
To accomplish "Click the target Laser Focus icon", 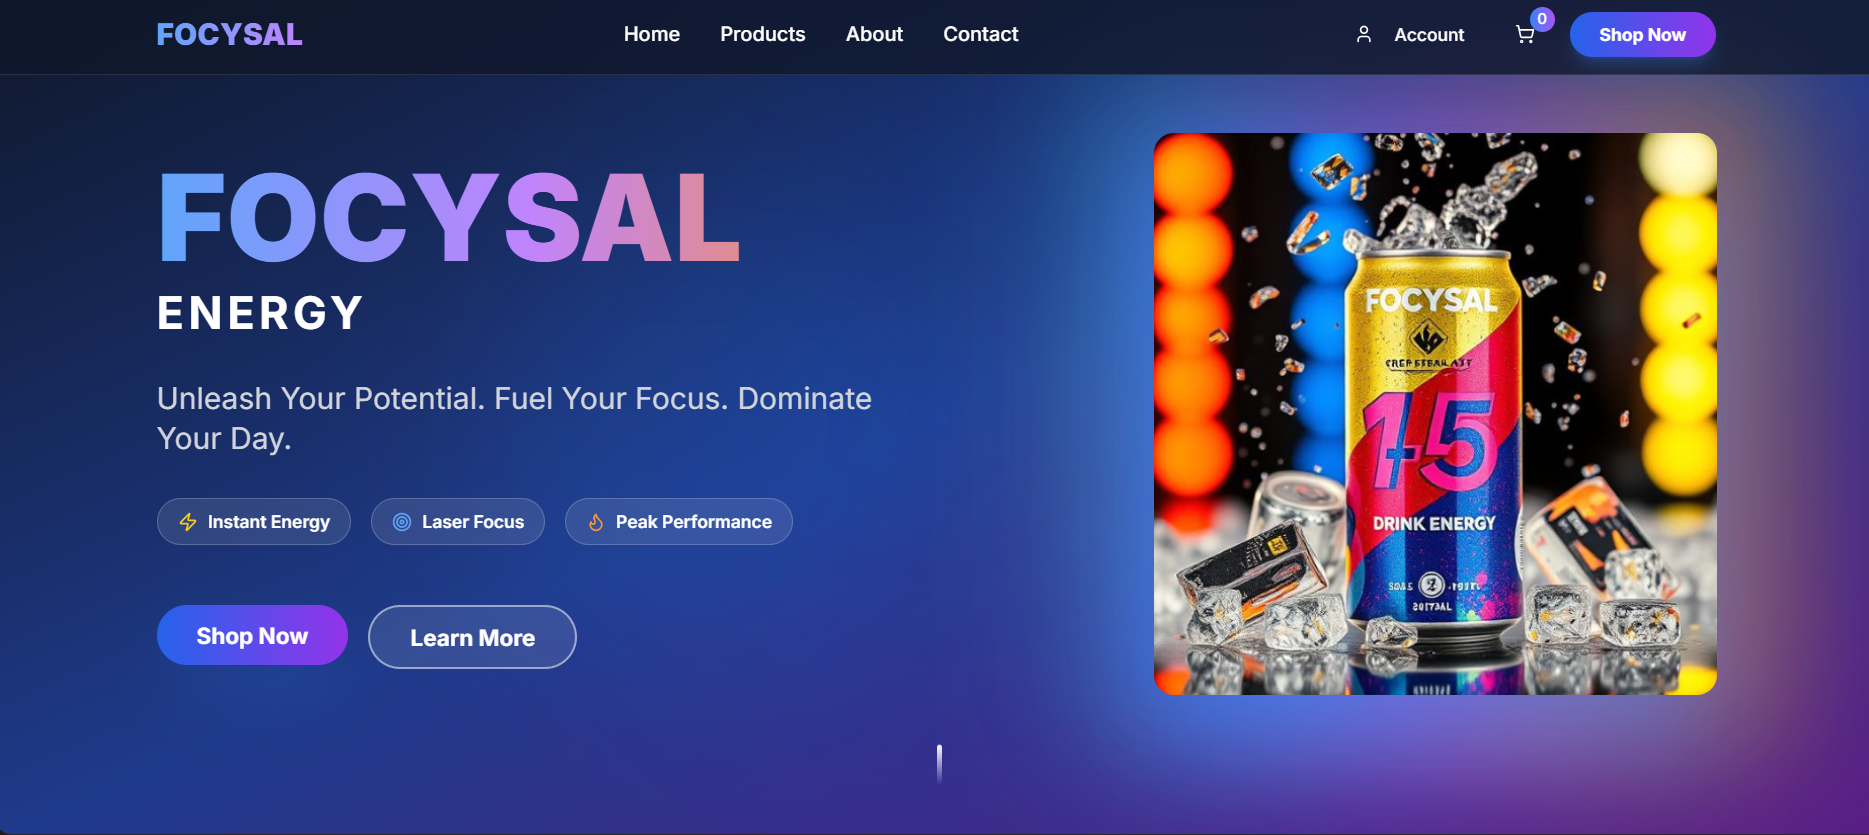I will (x=402, y=522).
